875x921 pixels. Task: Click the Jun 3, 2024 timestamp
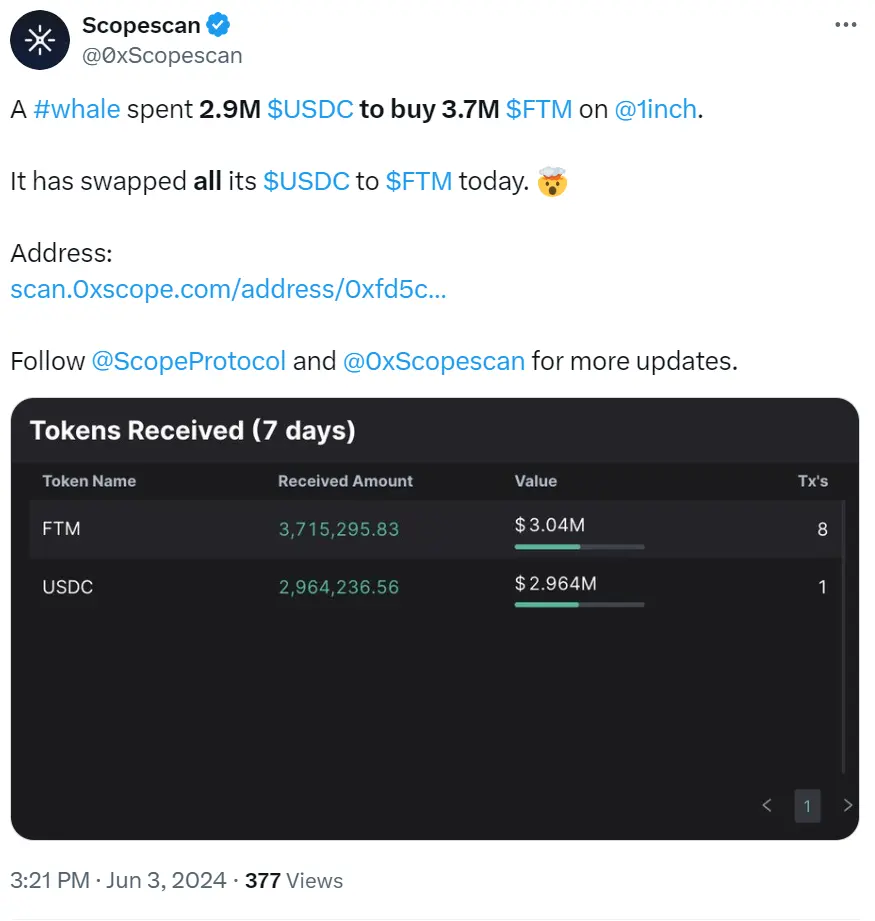tap(164, 880)
